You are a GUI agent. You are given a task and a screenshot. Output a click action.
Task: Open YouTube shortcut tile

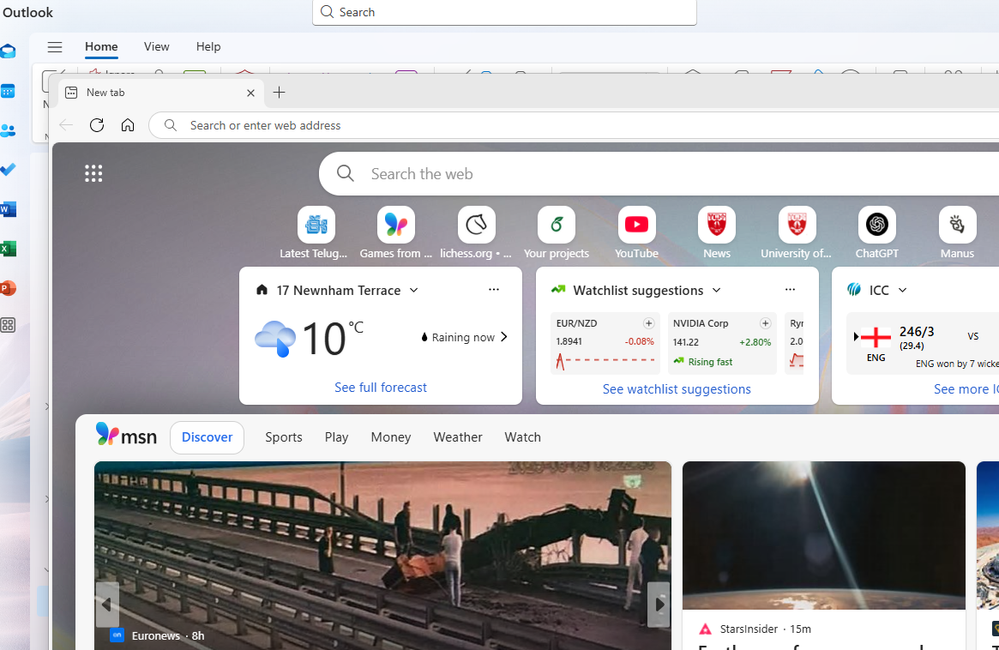636,233
